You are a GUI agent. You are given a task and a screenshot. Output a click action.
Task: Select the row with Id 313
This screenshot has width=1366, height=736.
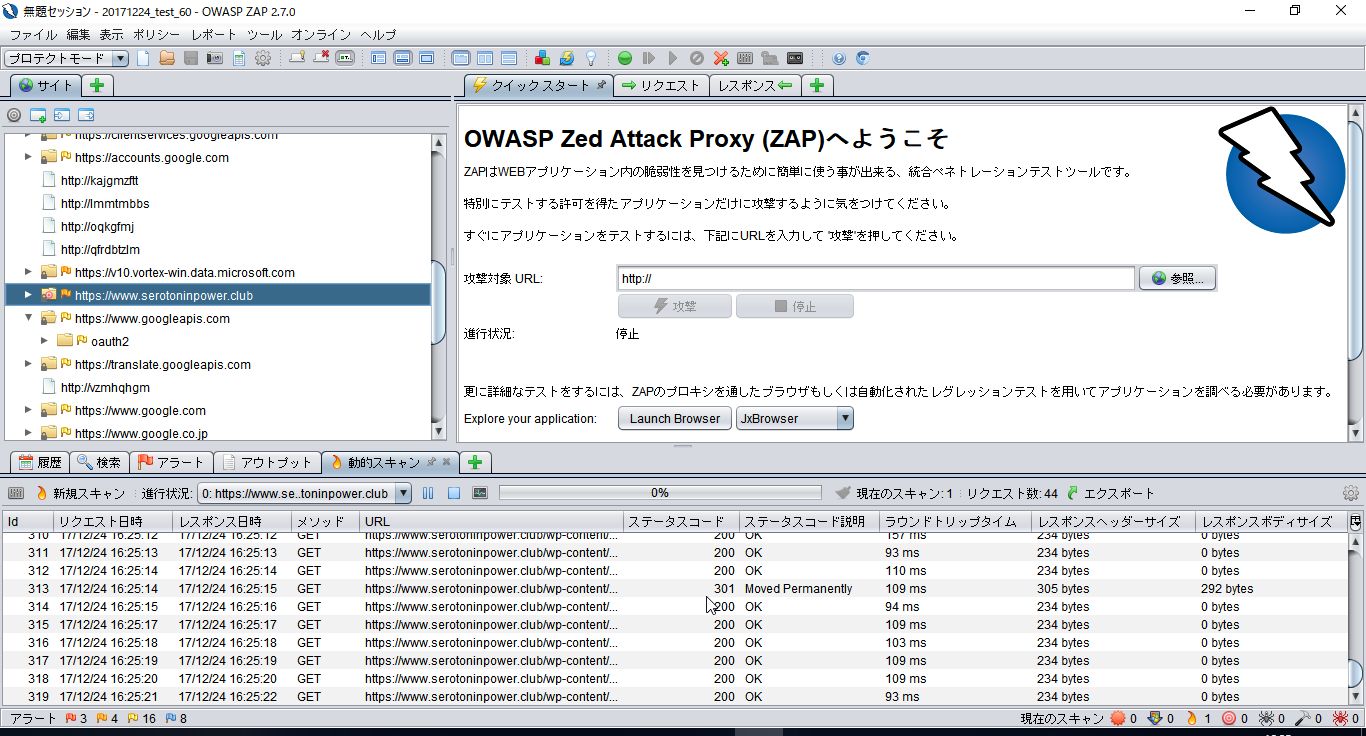[x=674, y=589]
